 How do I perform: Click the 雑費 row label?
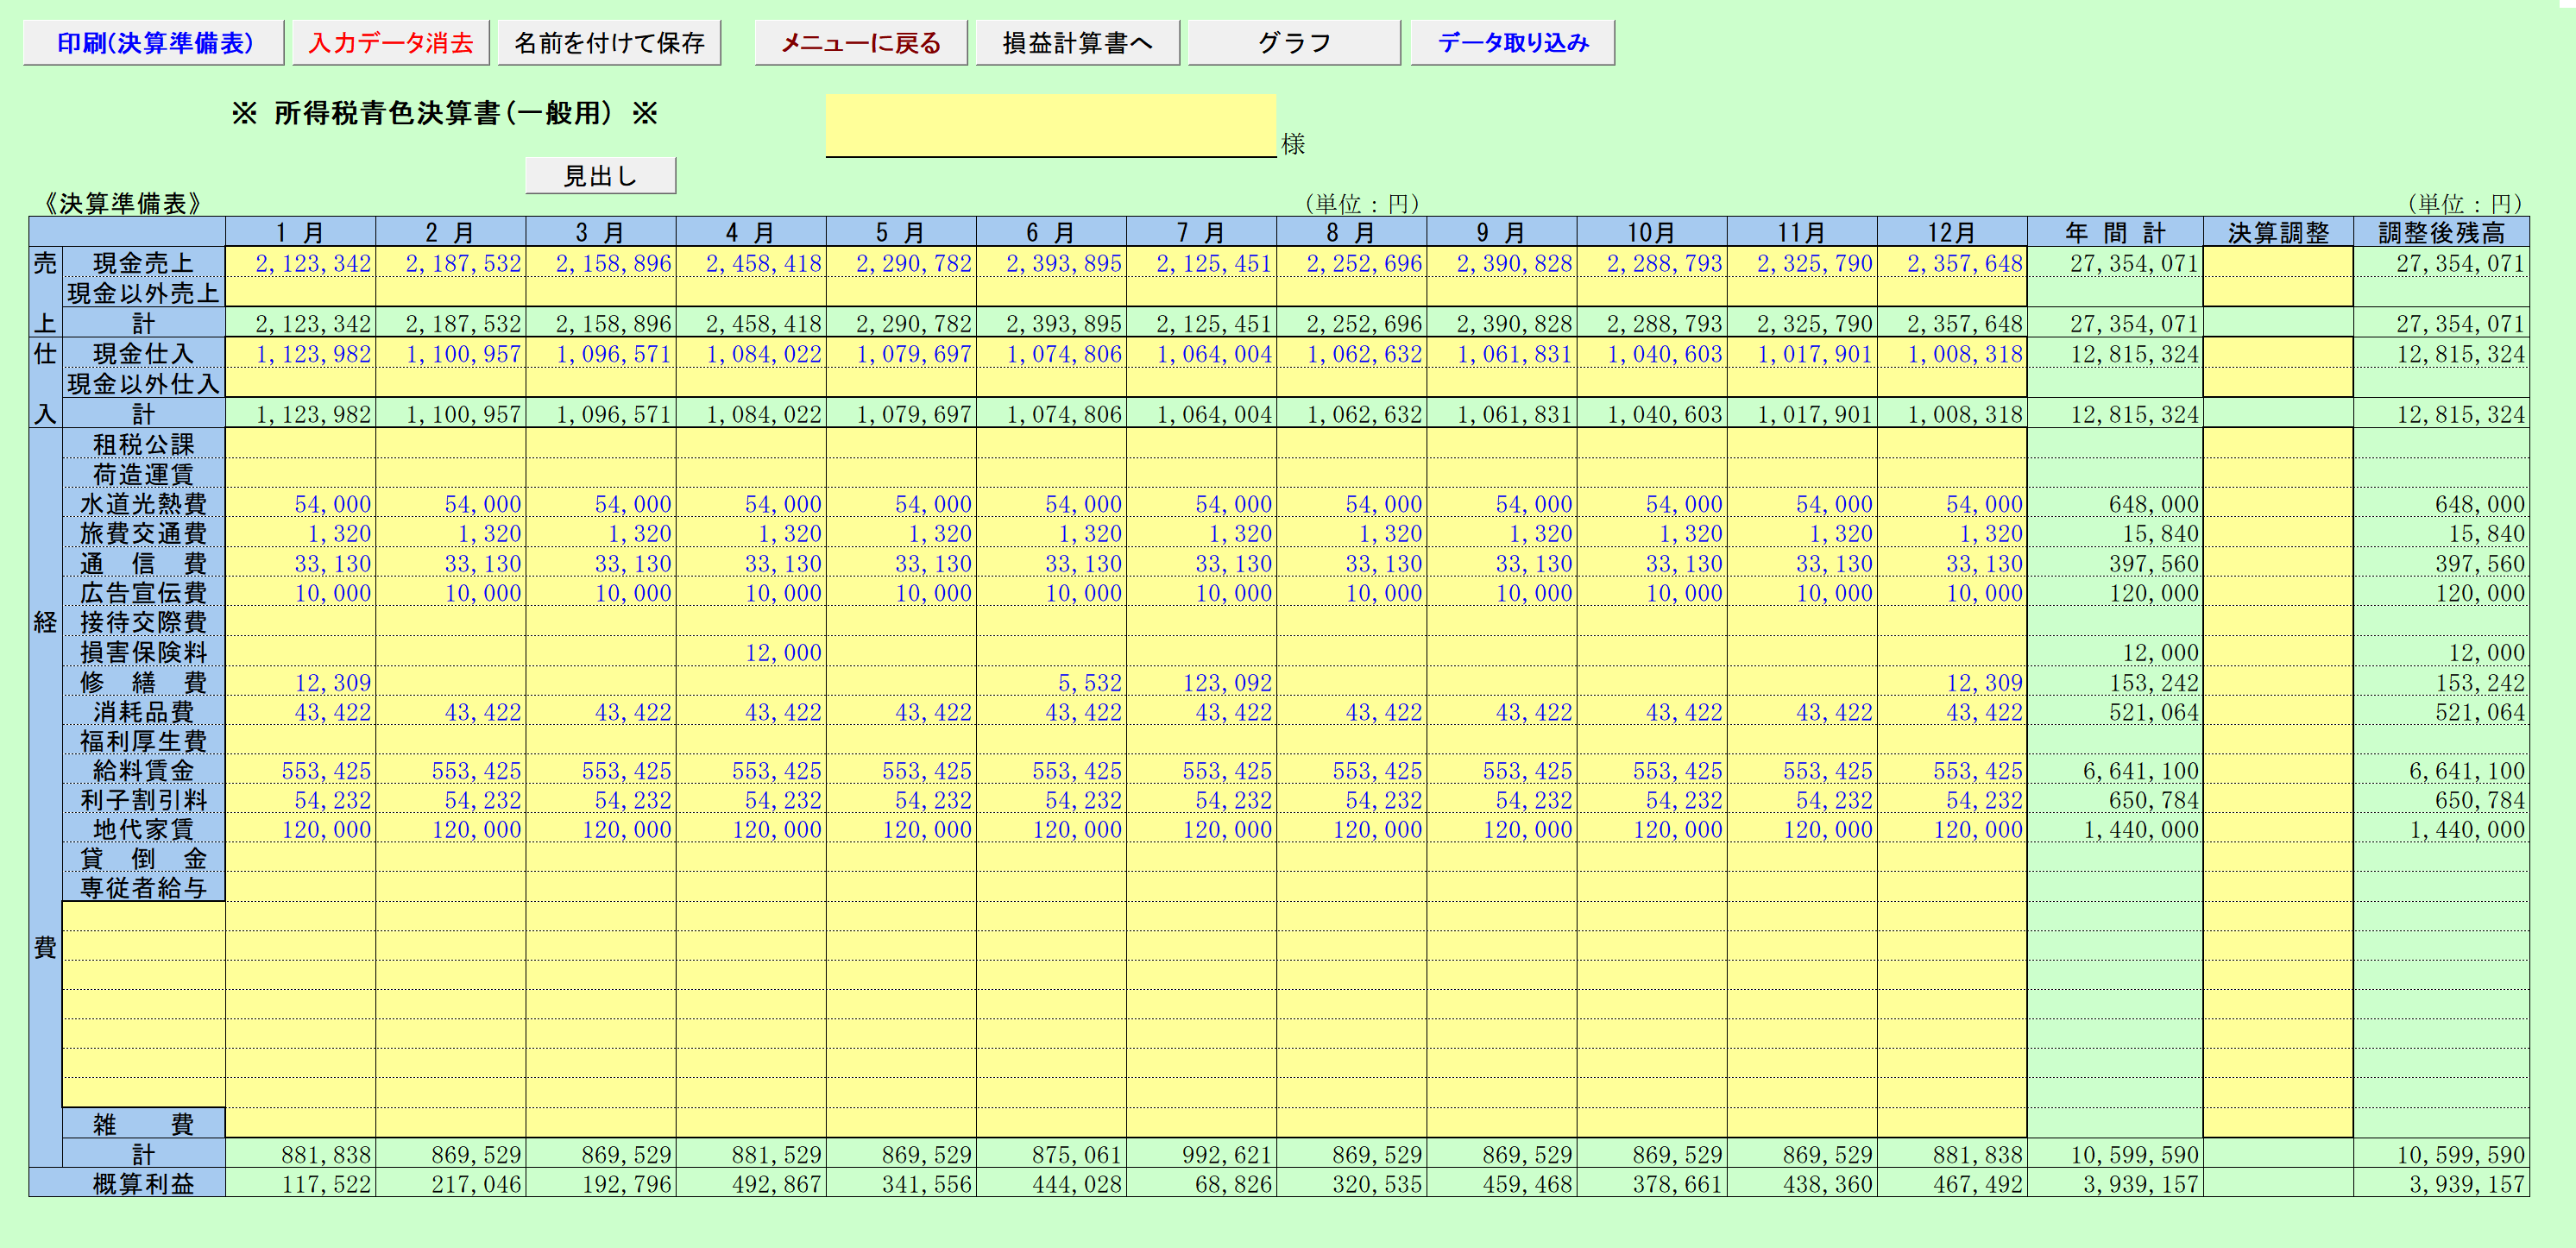click(144, 1124)
